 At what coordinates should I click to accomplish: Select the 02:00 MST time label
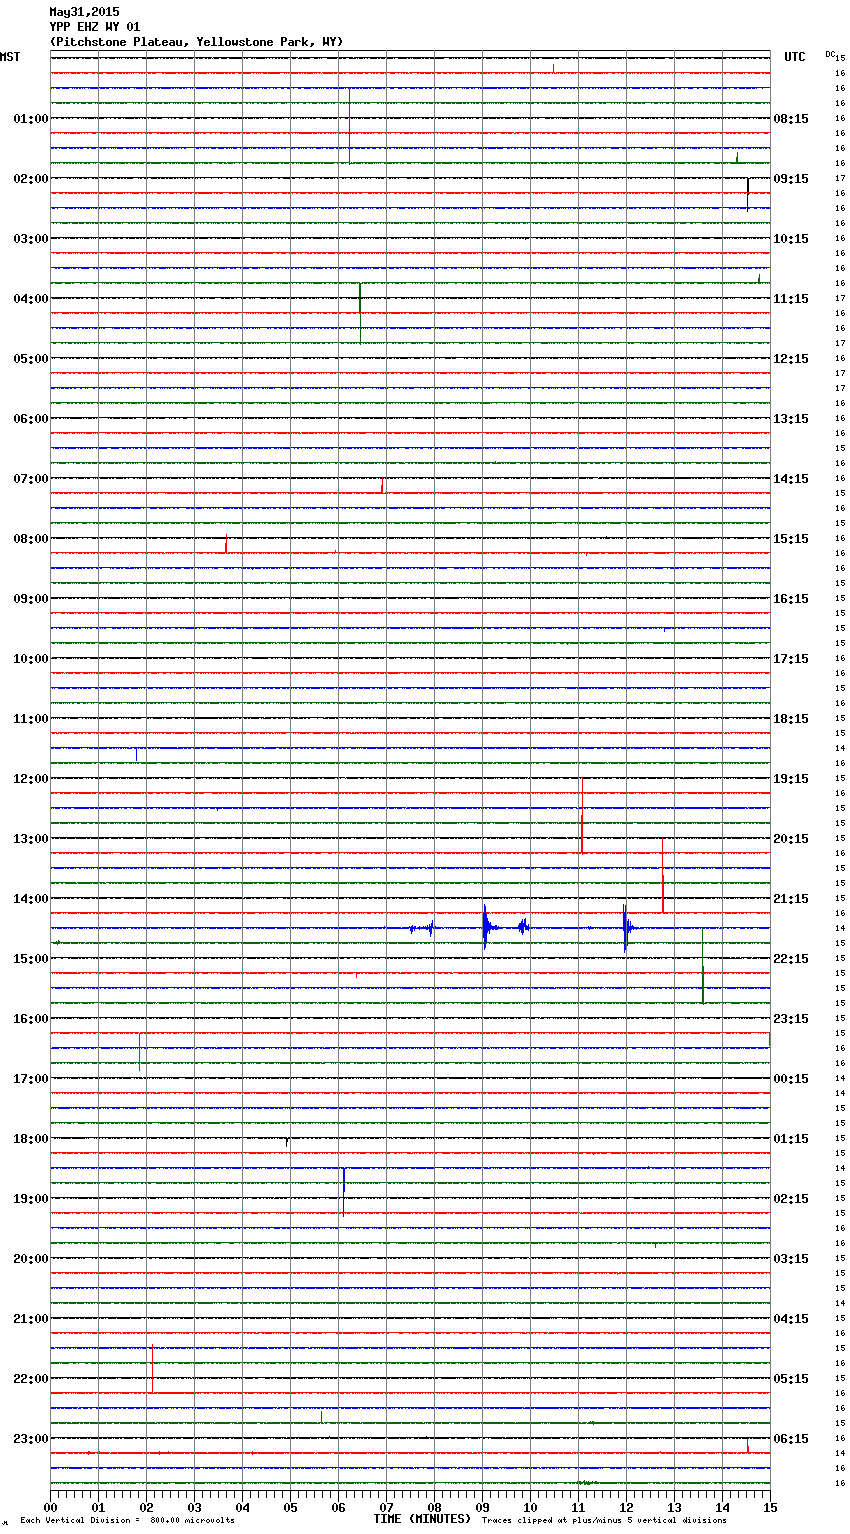(30, 179)
